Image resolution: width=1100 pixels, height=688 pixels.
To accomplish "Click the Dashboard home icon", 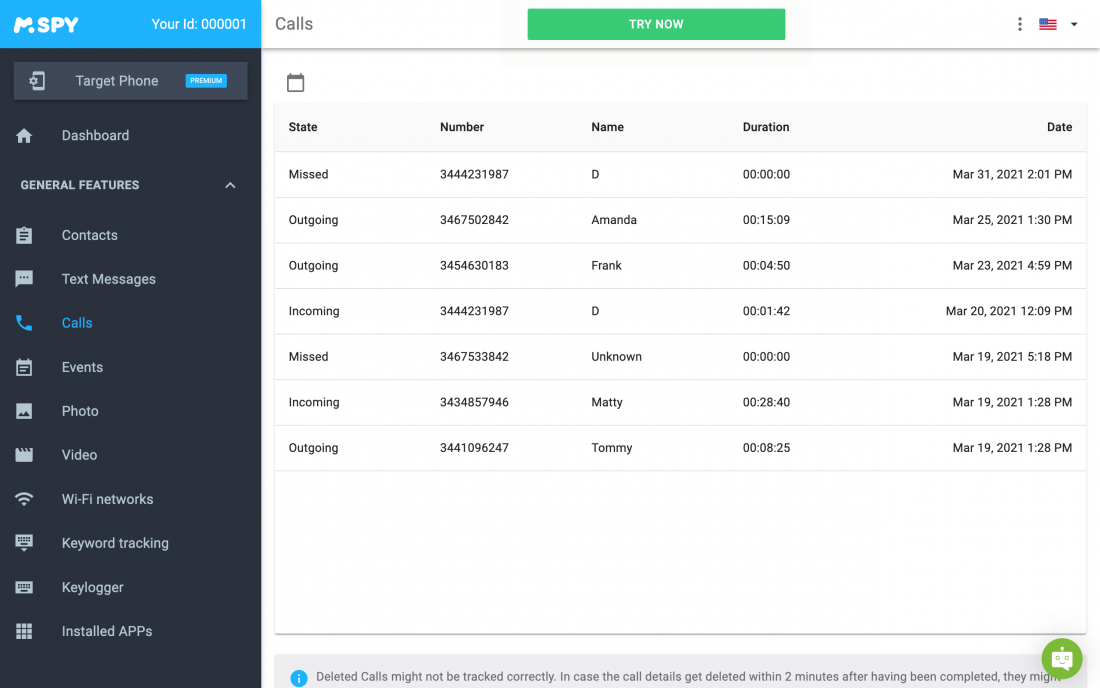I will click(x=24, y=135).
